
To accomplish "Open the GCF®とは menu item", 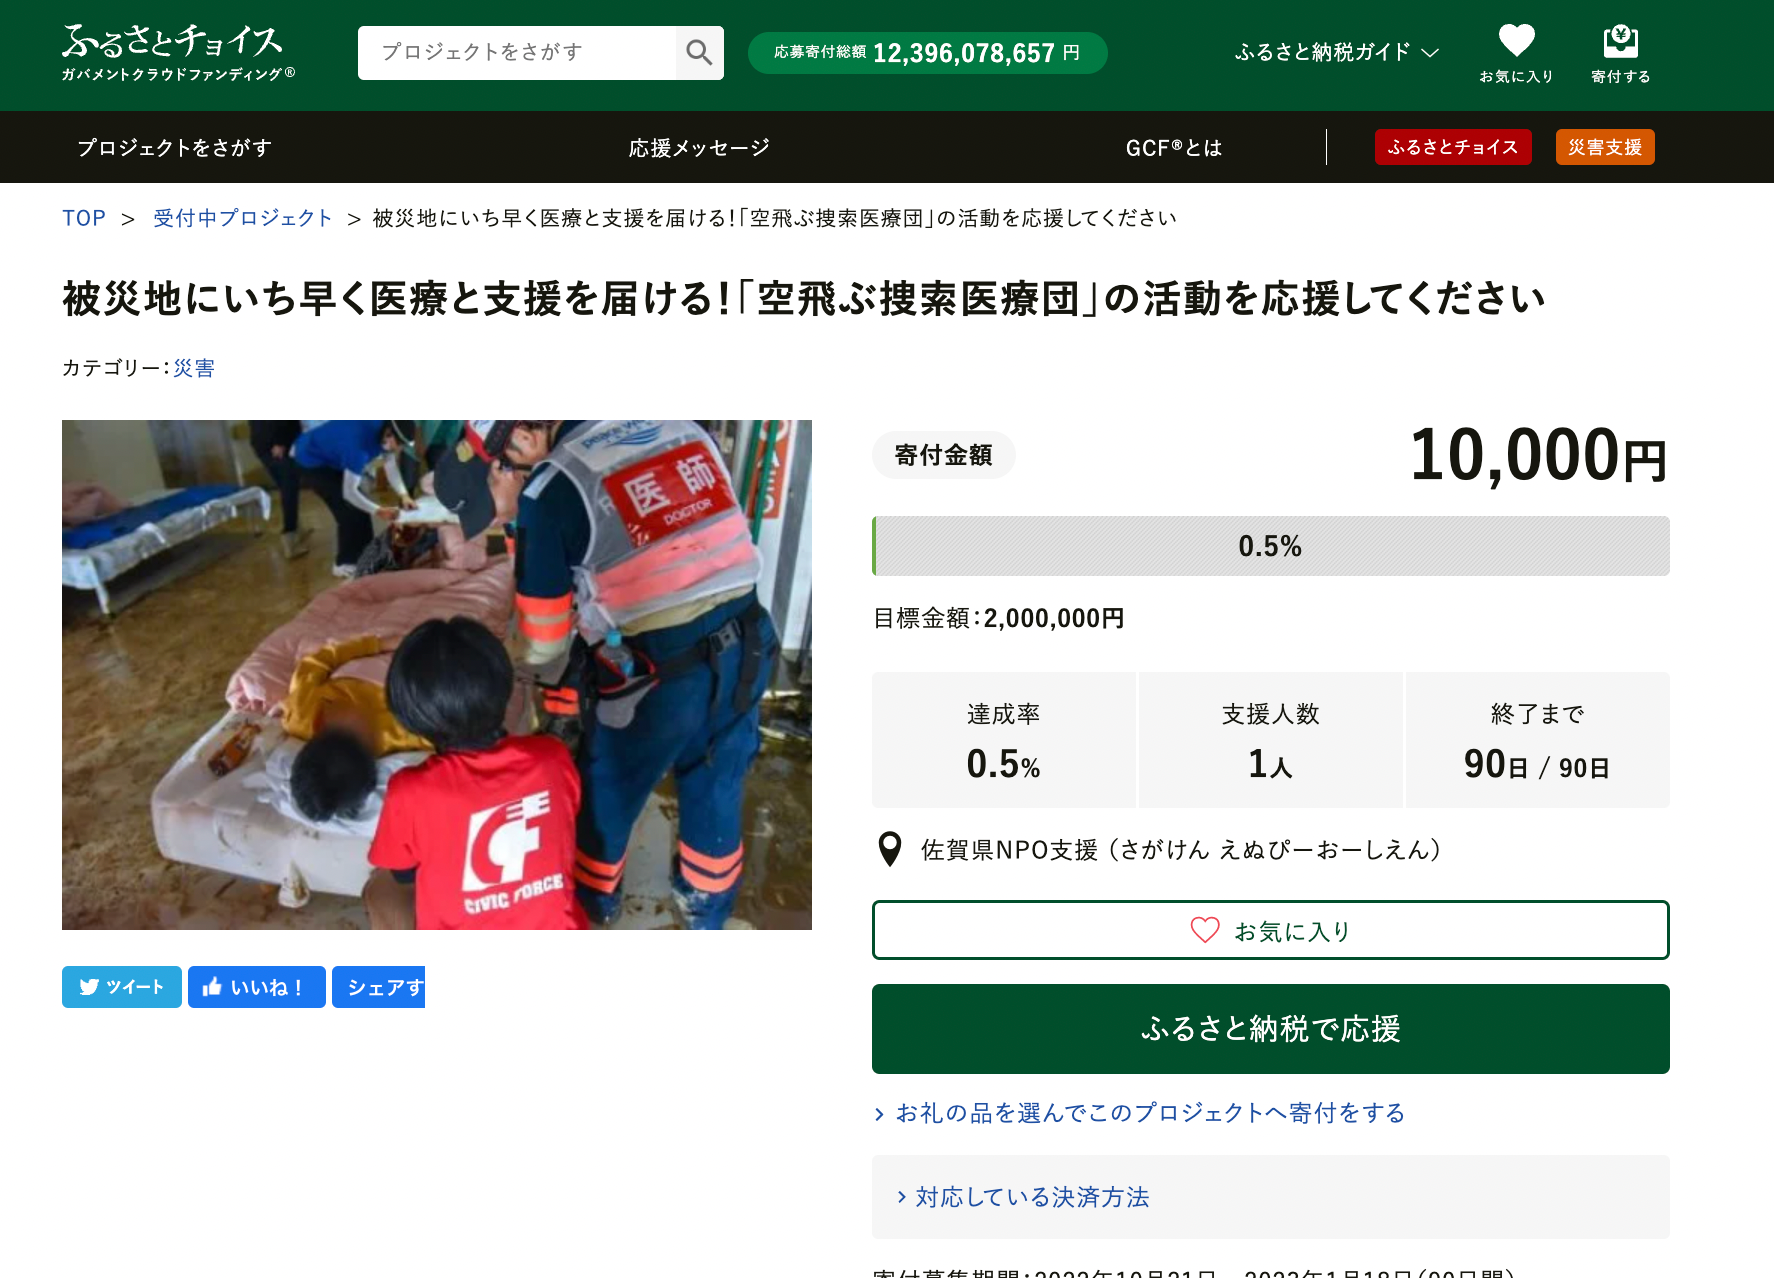I will pos(1174,148).
